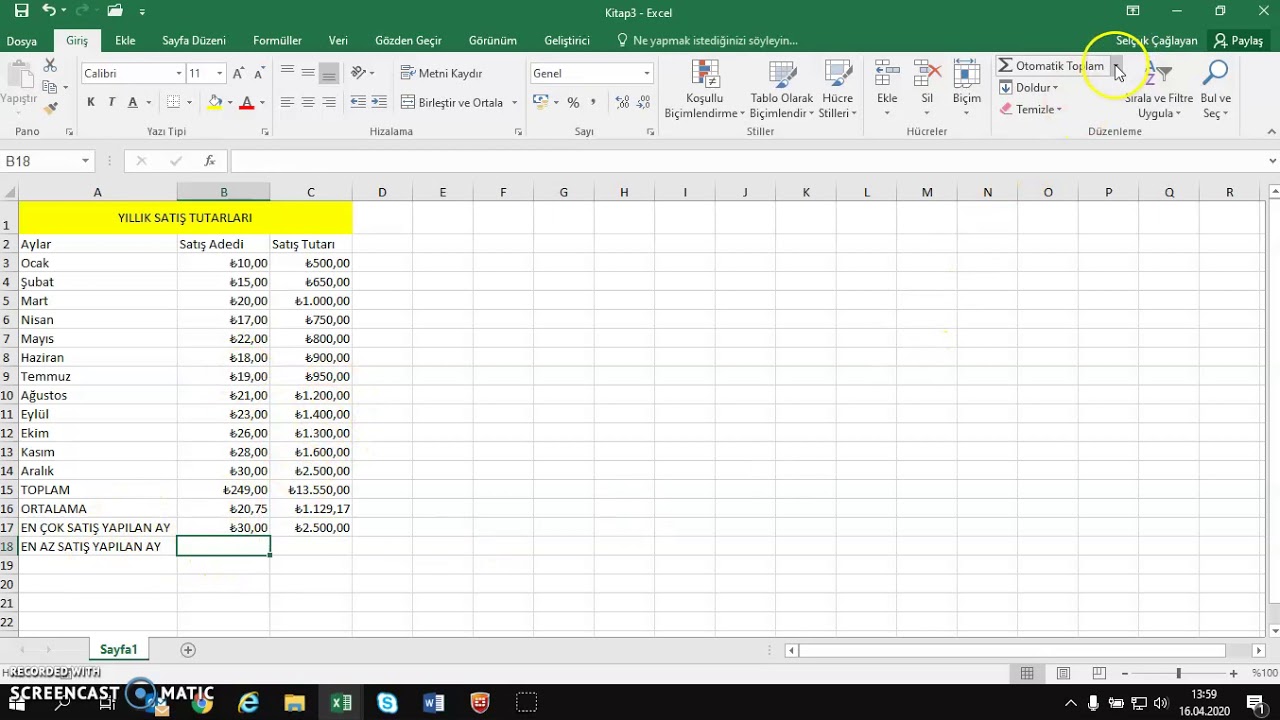This screenshot has width=1280, height=720.
Task: Open the font size 11 dropdown
Action: (220, 73)
